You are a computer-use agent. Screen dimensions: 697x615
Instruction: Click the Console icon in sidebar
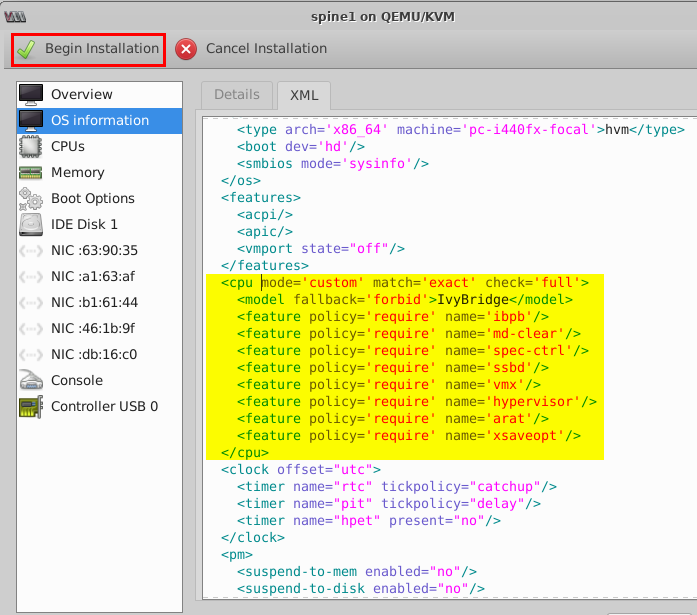point(31,380)
